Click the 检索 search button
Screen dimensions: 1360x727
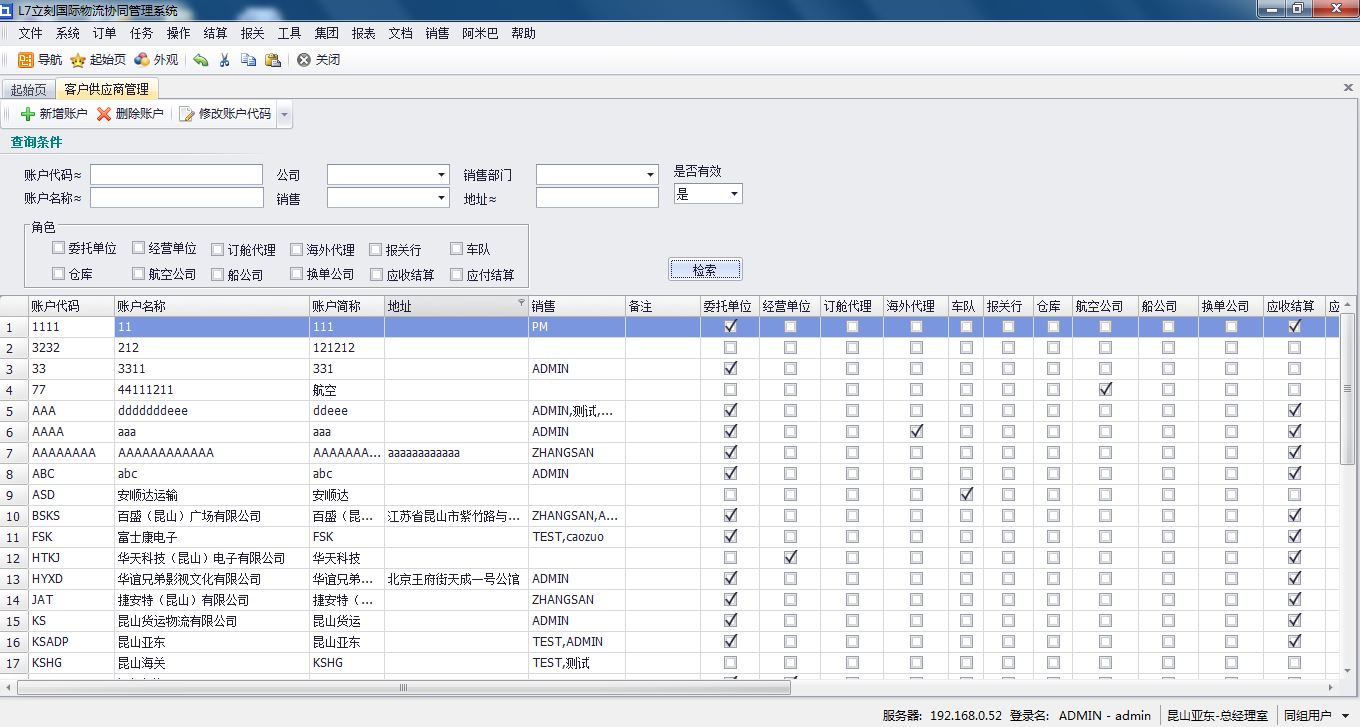click(x=705, y=270)
